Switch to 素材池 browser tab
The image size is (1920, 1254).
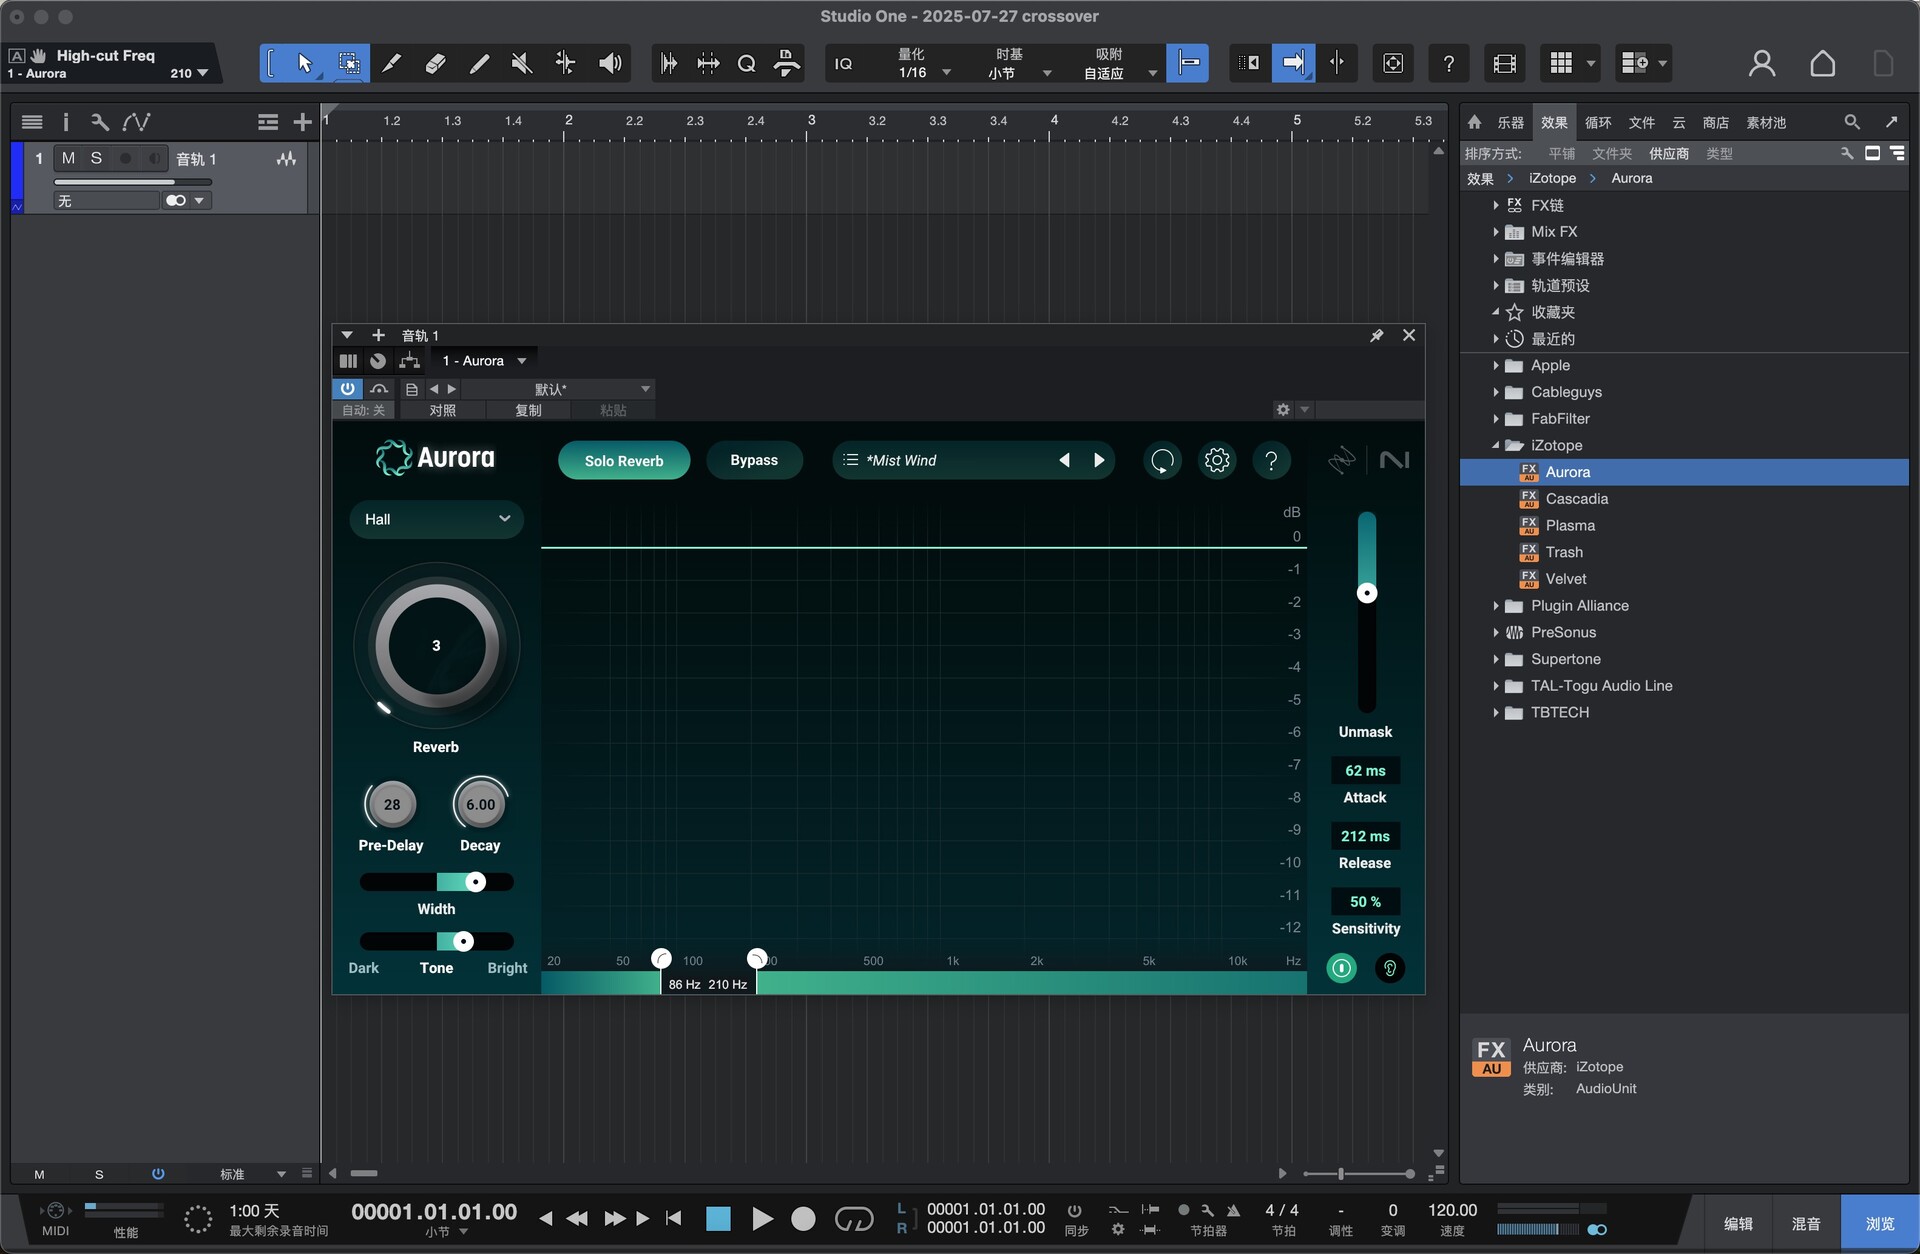1766,122
